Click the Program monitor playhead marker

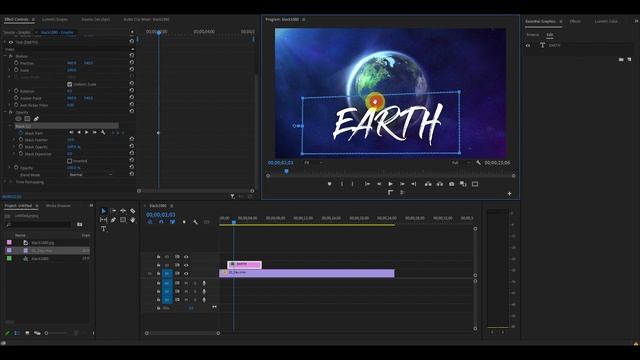click(x=287, y=171)
